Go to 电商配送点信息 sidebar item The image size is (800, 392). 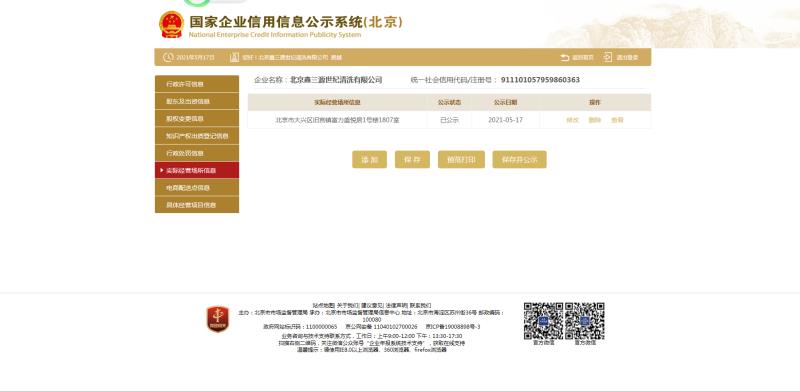pos(197,188)
